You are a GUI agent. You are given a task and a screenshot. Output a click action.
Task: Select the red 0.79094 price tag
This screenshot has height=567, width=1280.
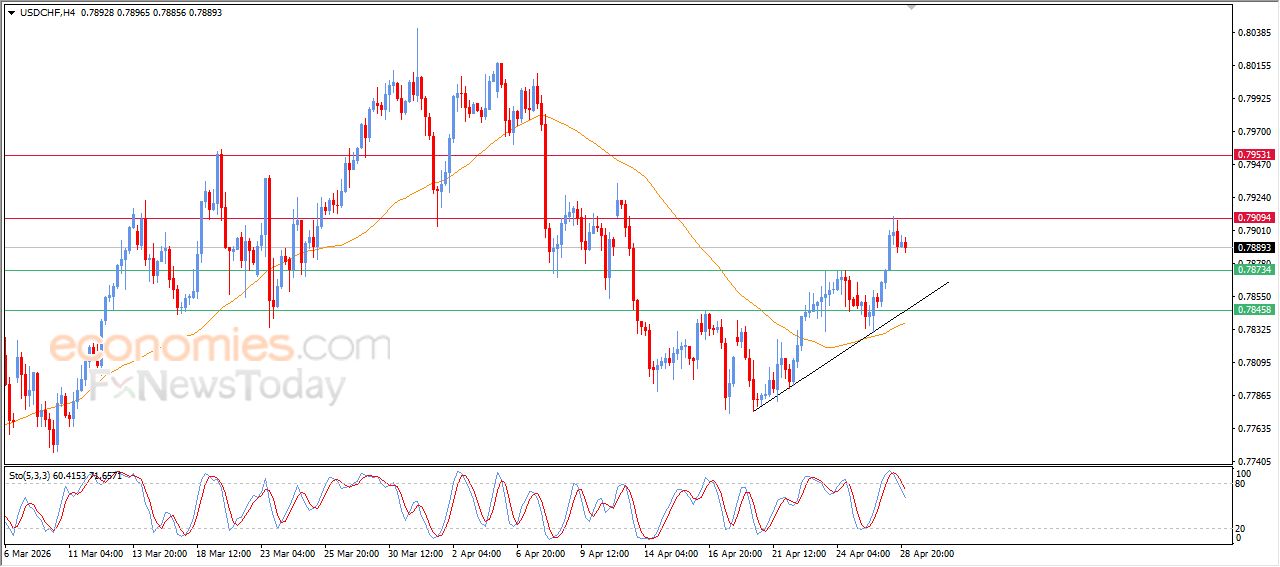coord(1253,218)
